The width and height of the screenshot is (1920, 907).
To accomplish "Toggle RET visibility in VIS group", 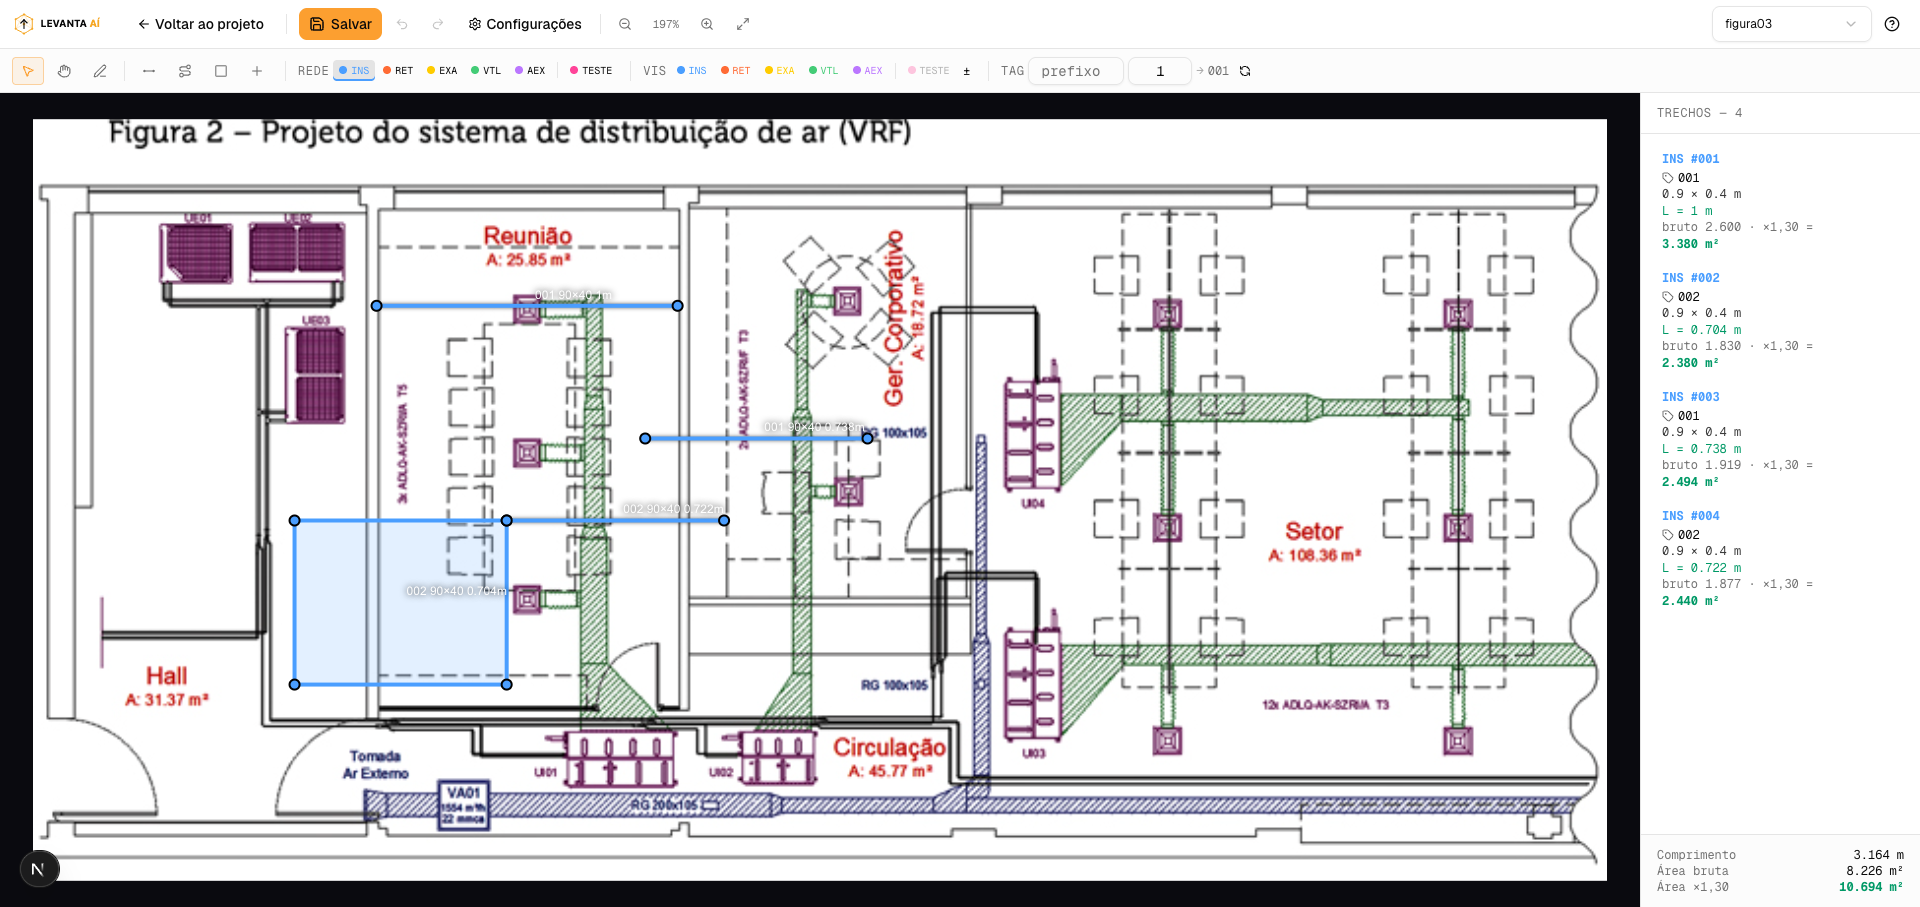I will 736,71.
